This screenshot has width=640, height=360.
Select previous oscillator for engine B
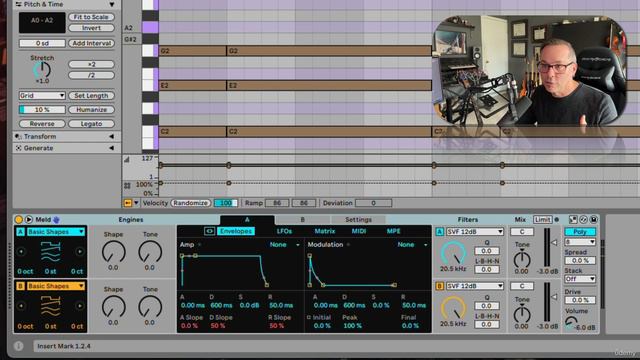21,306
